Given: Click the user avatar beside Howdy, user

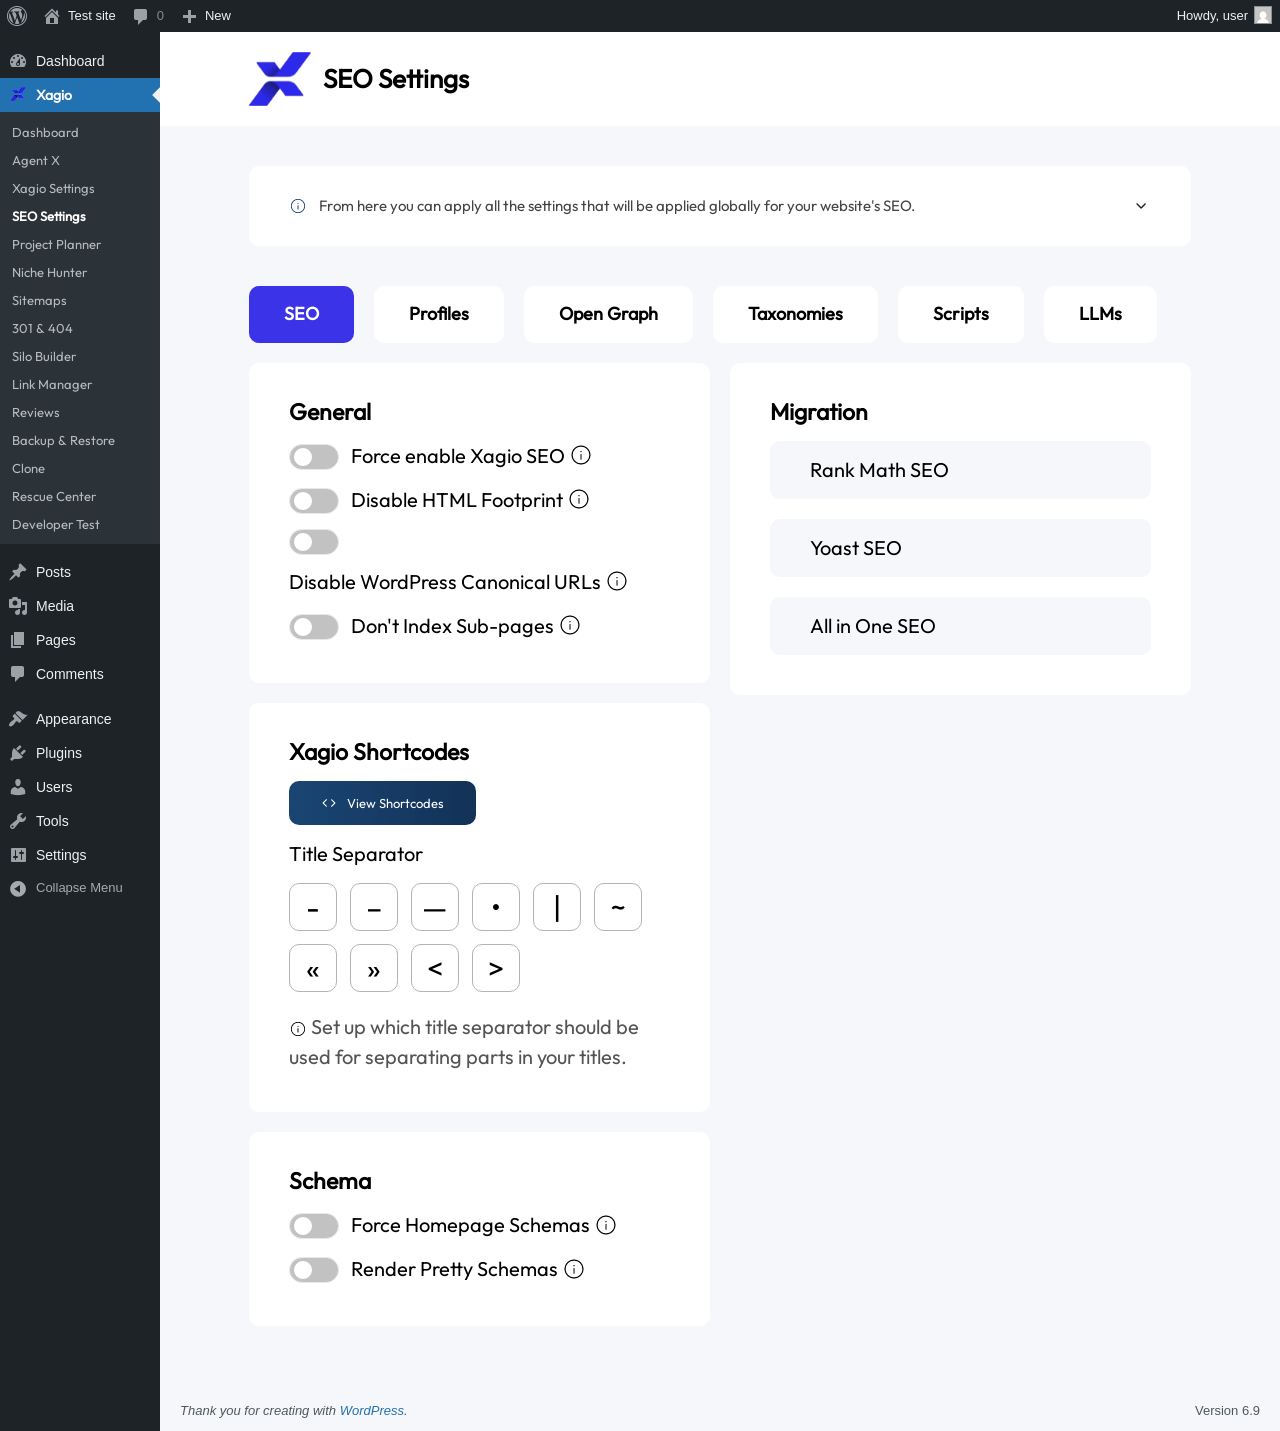Looking at the screenshot, I should pyautogui.click(x=1263, y=16).
